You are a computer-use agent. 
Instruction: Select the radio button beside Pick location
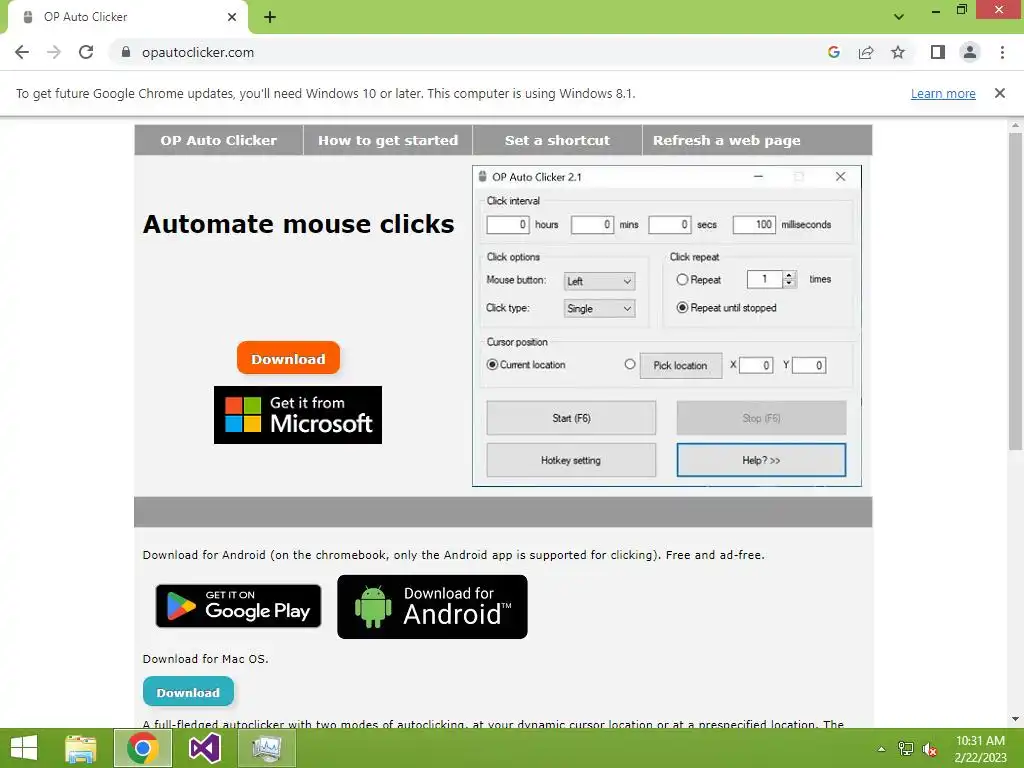pos(630,364)
